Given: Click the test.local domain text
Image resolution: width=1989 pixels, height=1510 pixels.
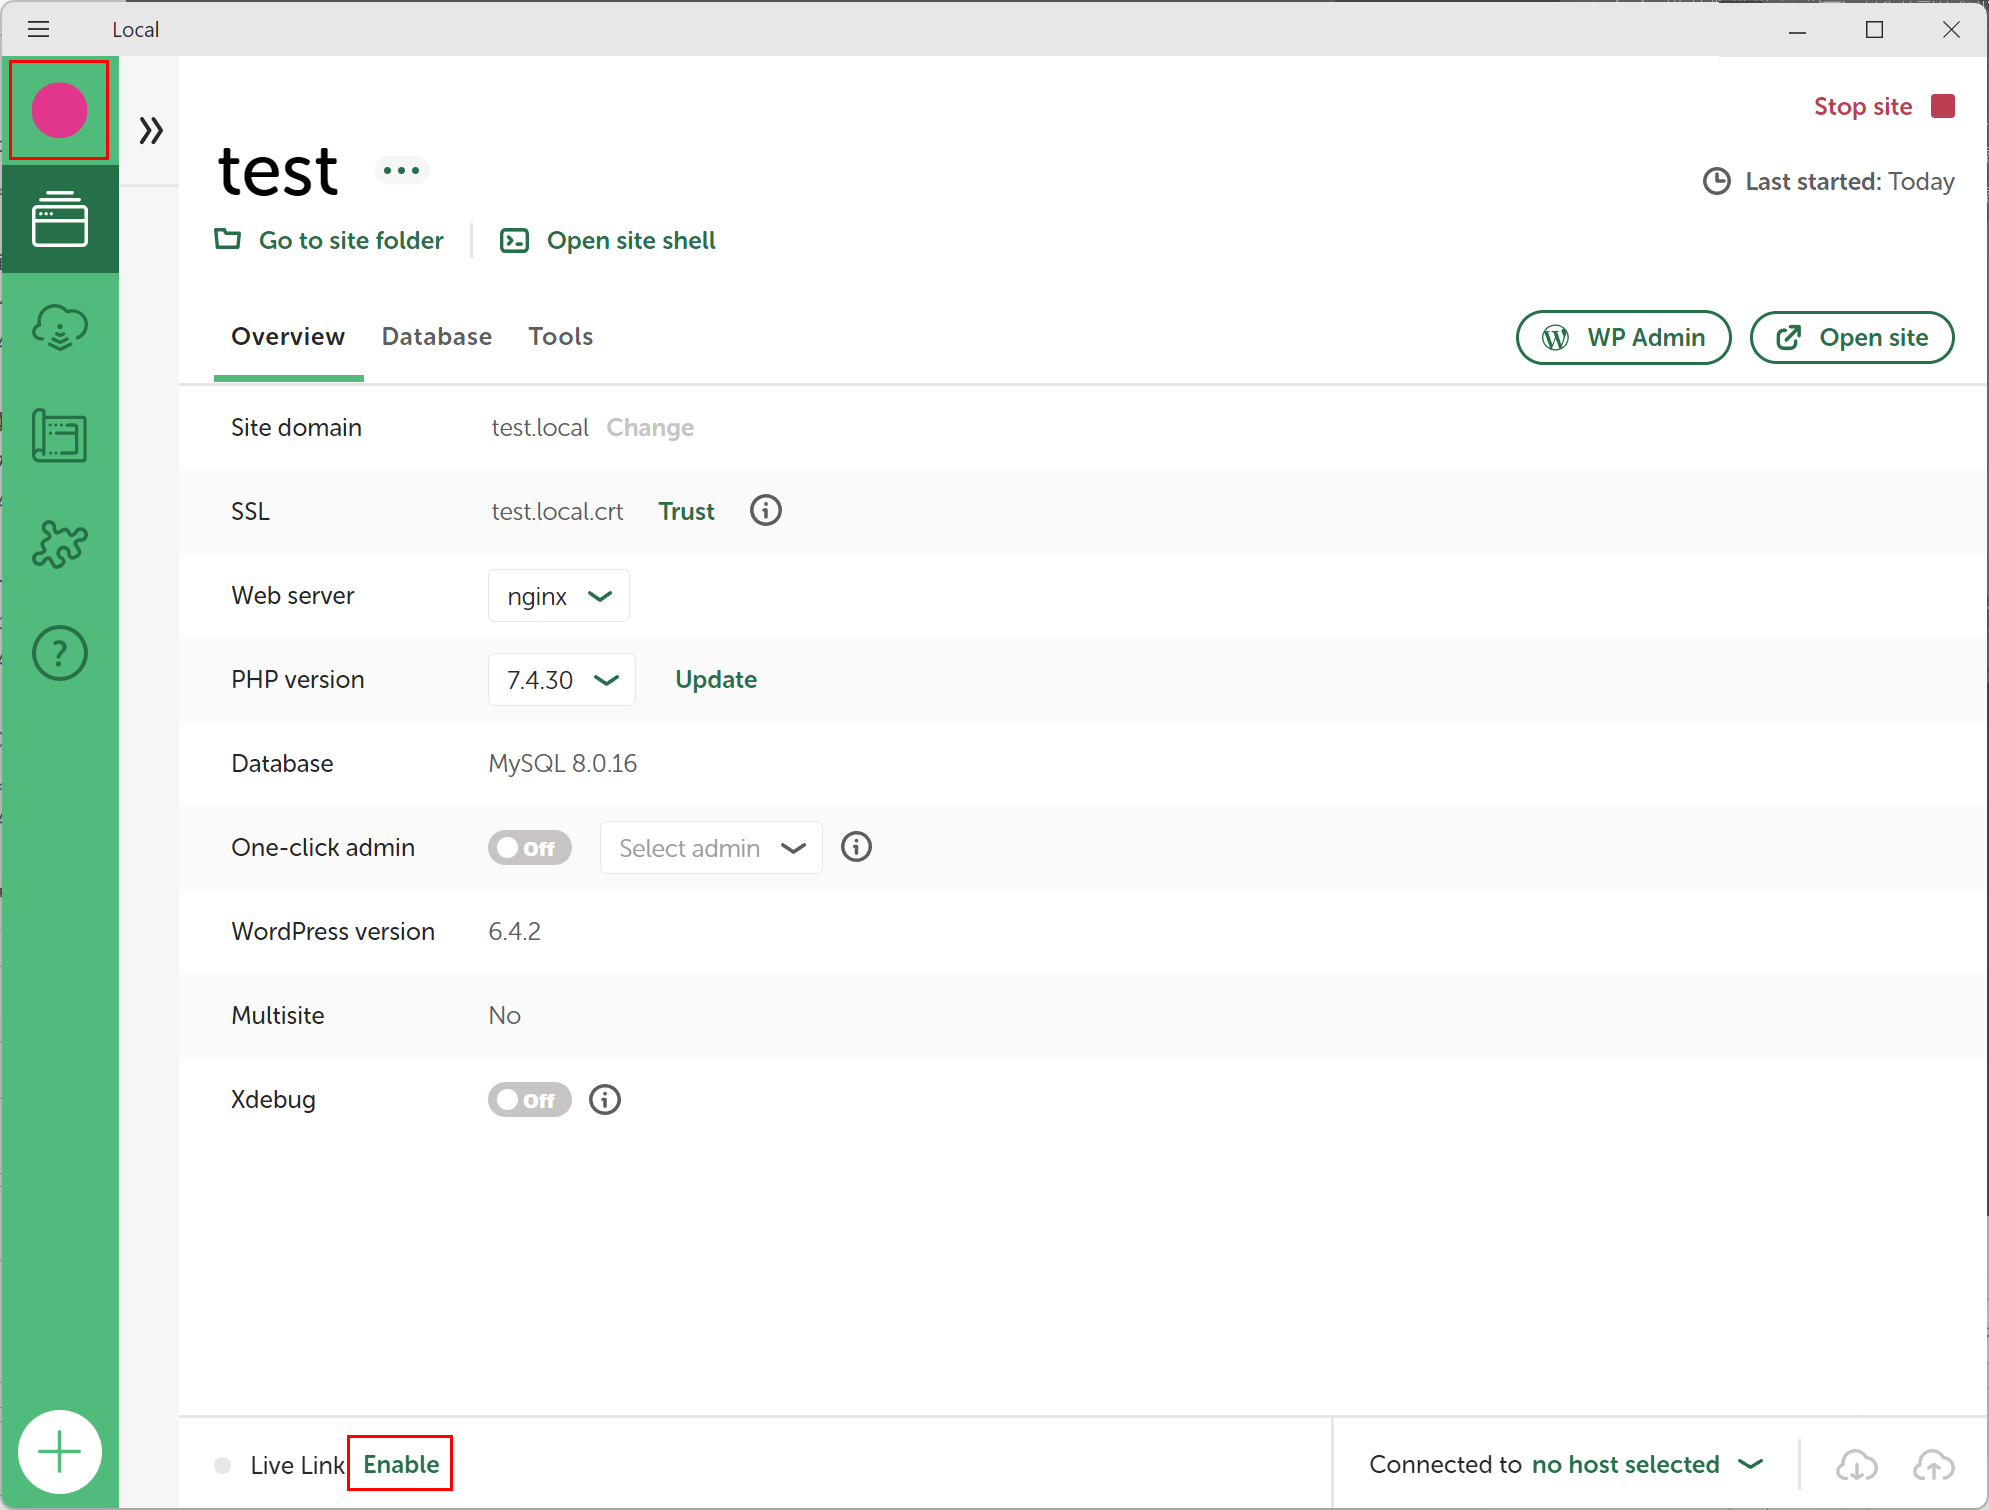Looking at the screenshot, I should [x=540, y=427].
